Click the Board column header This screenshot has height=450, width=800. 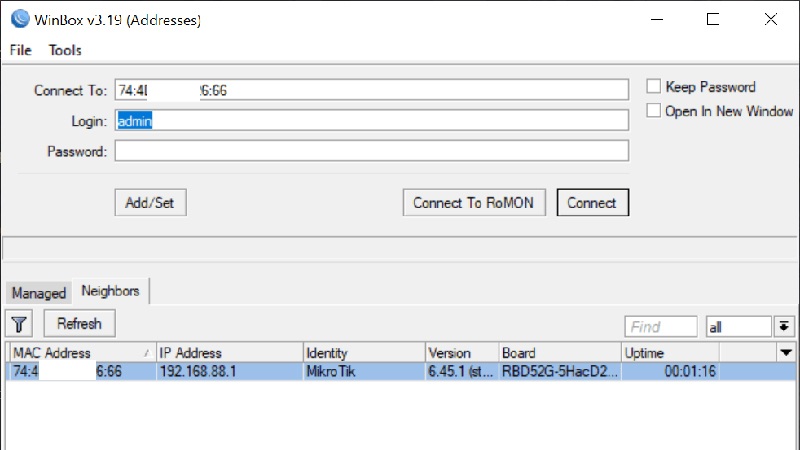(x=560, y=353)
